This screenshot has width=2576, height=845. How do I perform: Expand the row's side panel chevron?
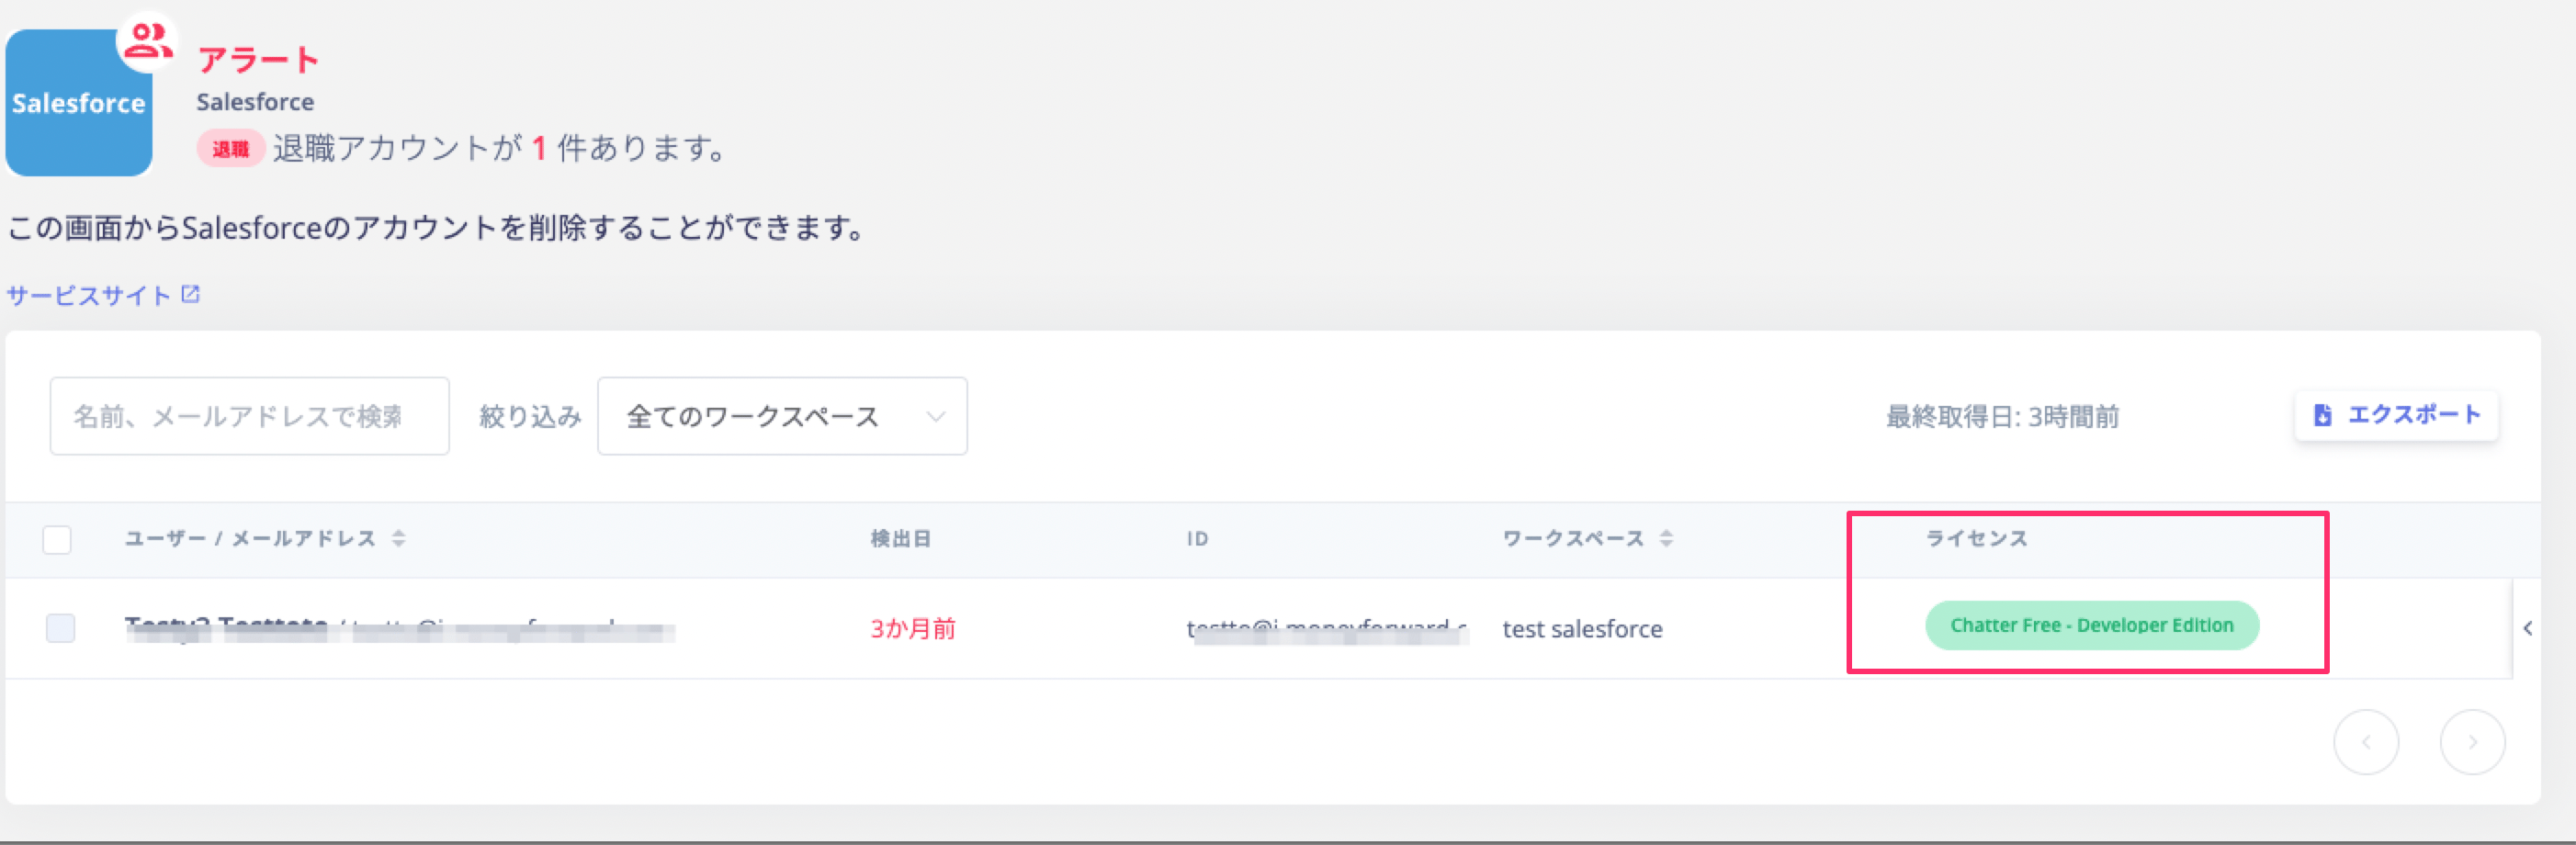(x=2527, y=629)
